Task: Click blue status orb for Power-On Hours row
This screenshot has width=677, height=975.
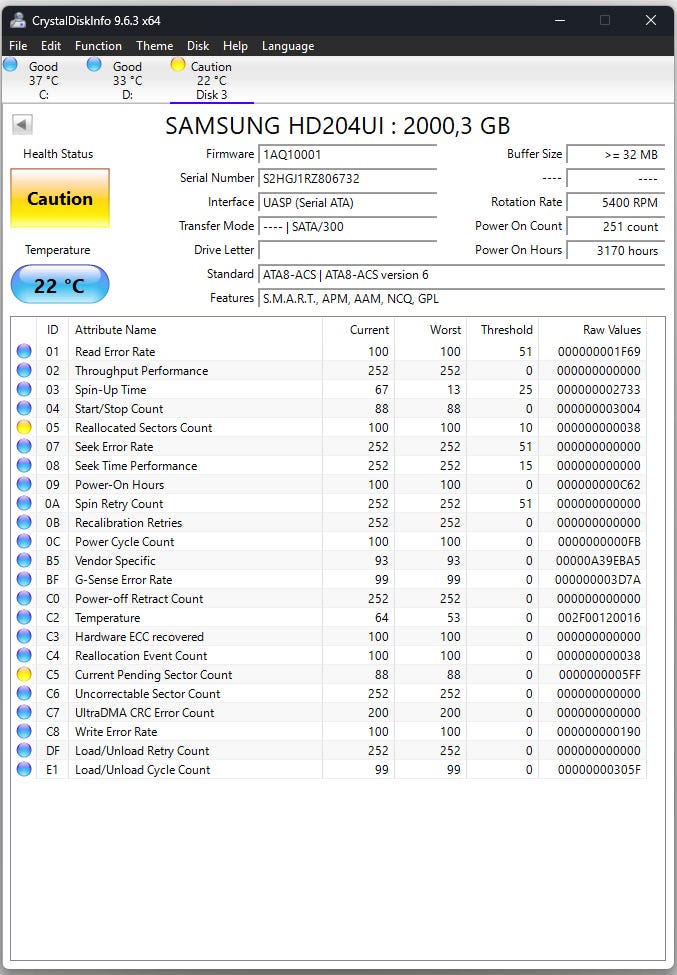Action: pyautogui.click(x=24, y=484)
